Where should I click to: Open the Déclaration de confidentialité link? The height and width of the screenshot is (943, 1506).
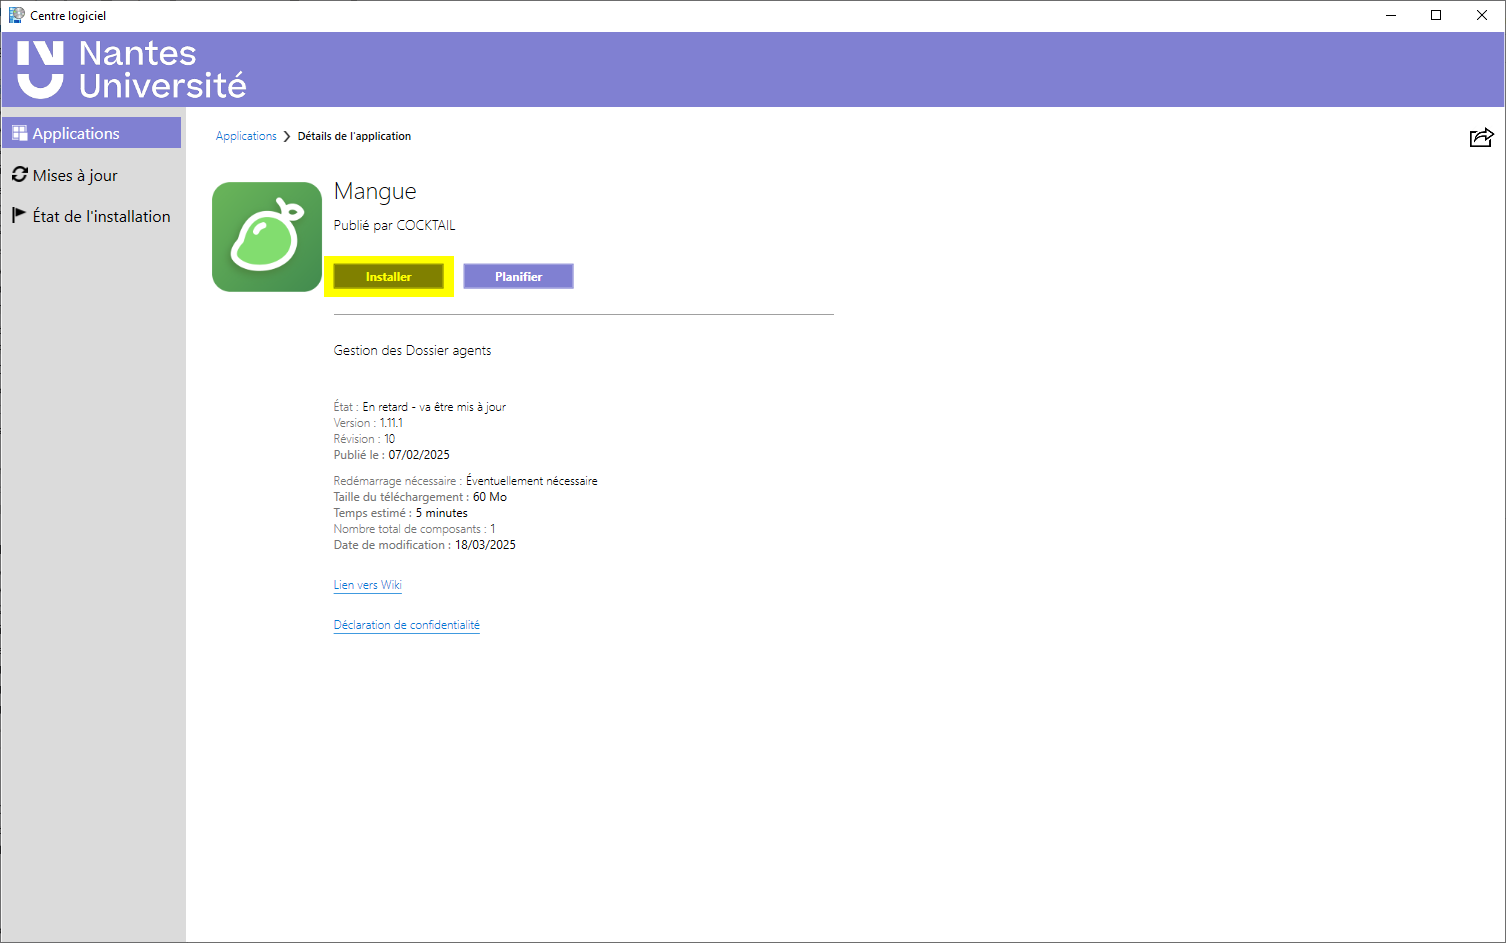(x=406, y=625)
